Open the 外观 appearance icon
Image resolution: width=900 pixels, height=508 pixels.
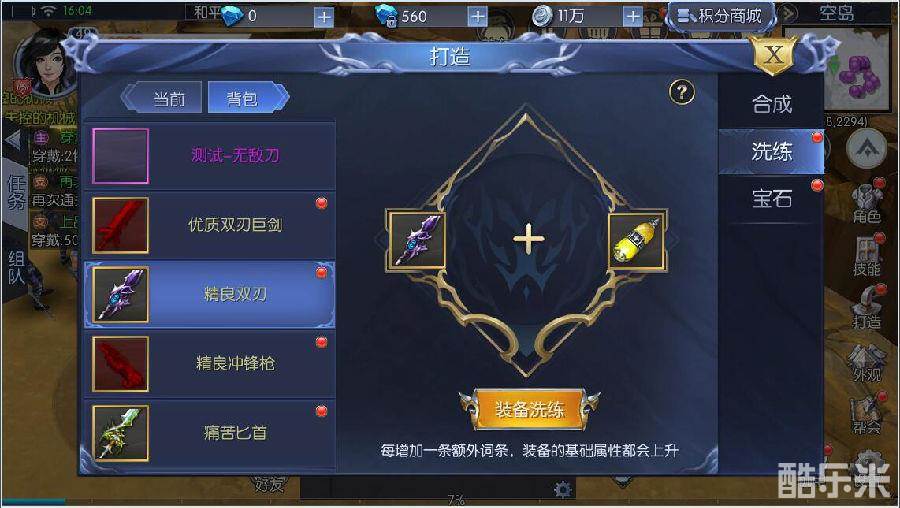click(867, 362)
